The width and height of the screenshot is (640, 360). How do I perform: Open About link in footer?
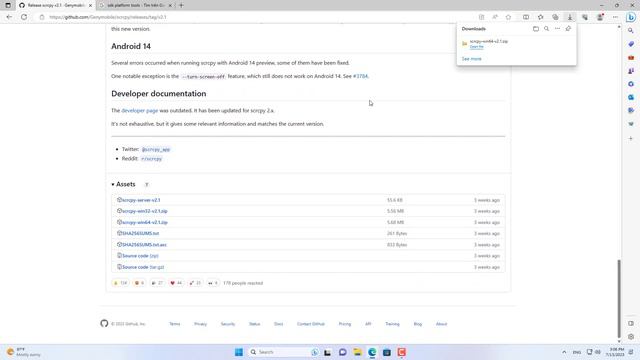441,324
